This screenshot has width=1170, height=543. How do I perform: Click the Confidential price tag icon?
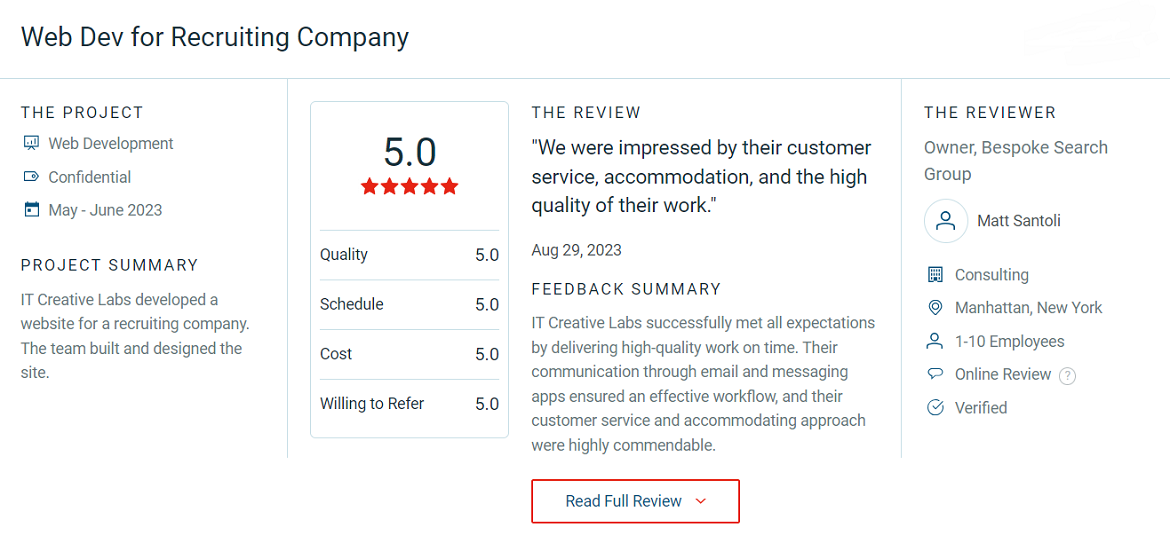tap(31, 177)
